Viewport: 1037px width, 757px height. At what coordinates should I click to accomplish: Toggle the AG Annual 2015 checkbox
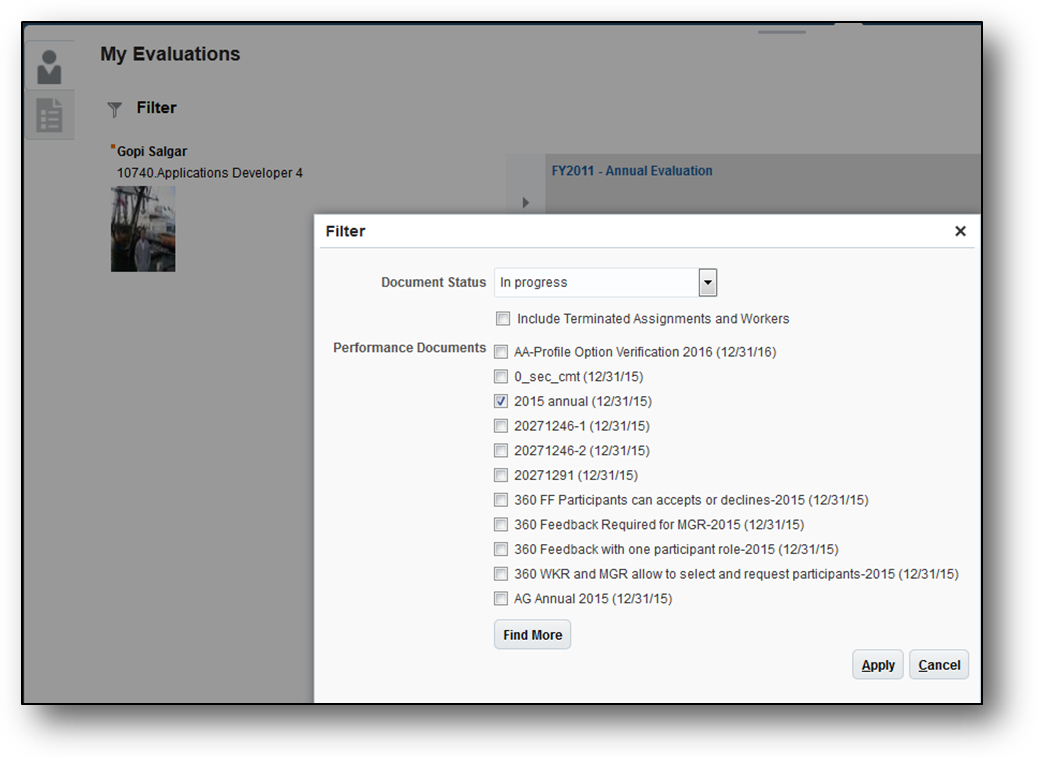501,599
